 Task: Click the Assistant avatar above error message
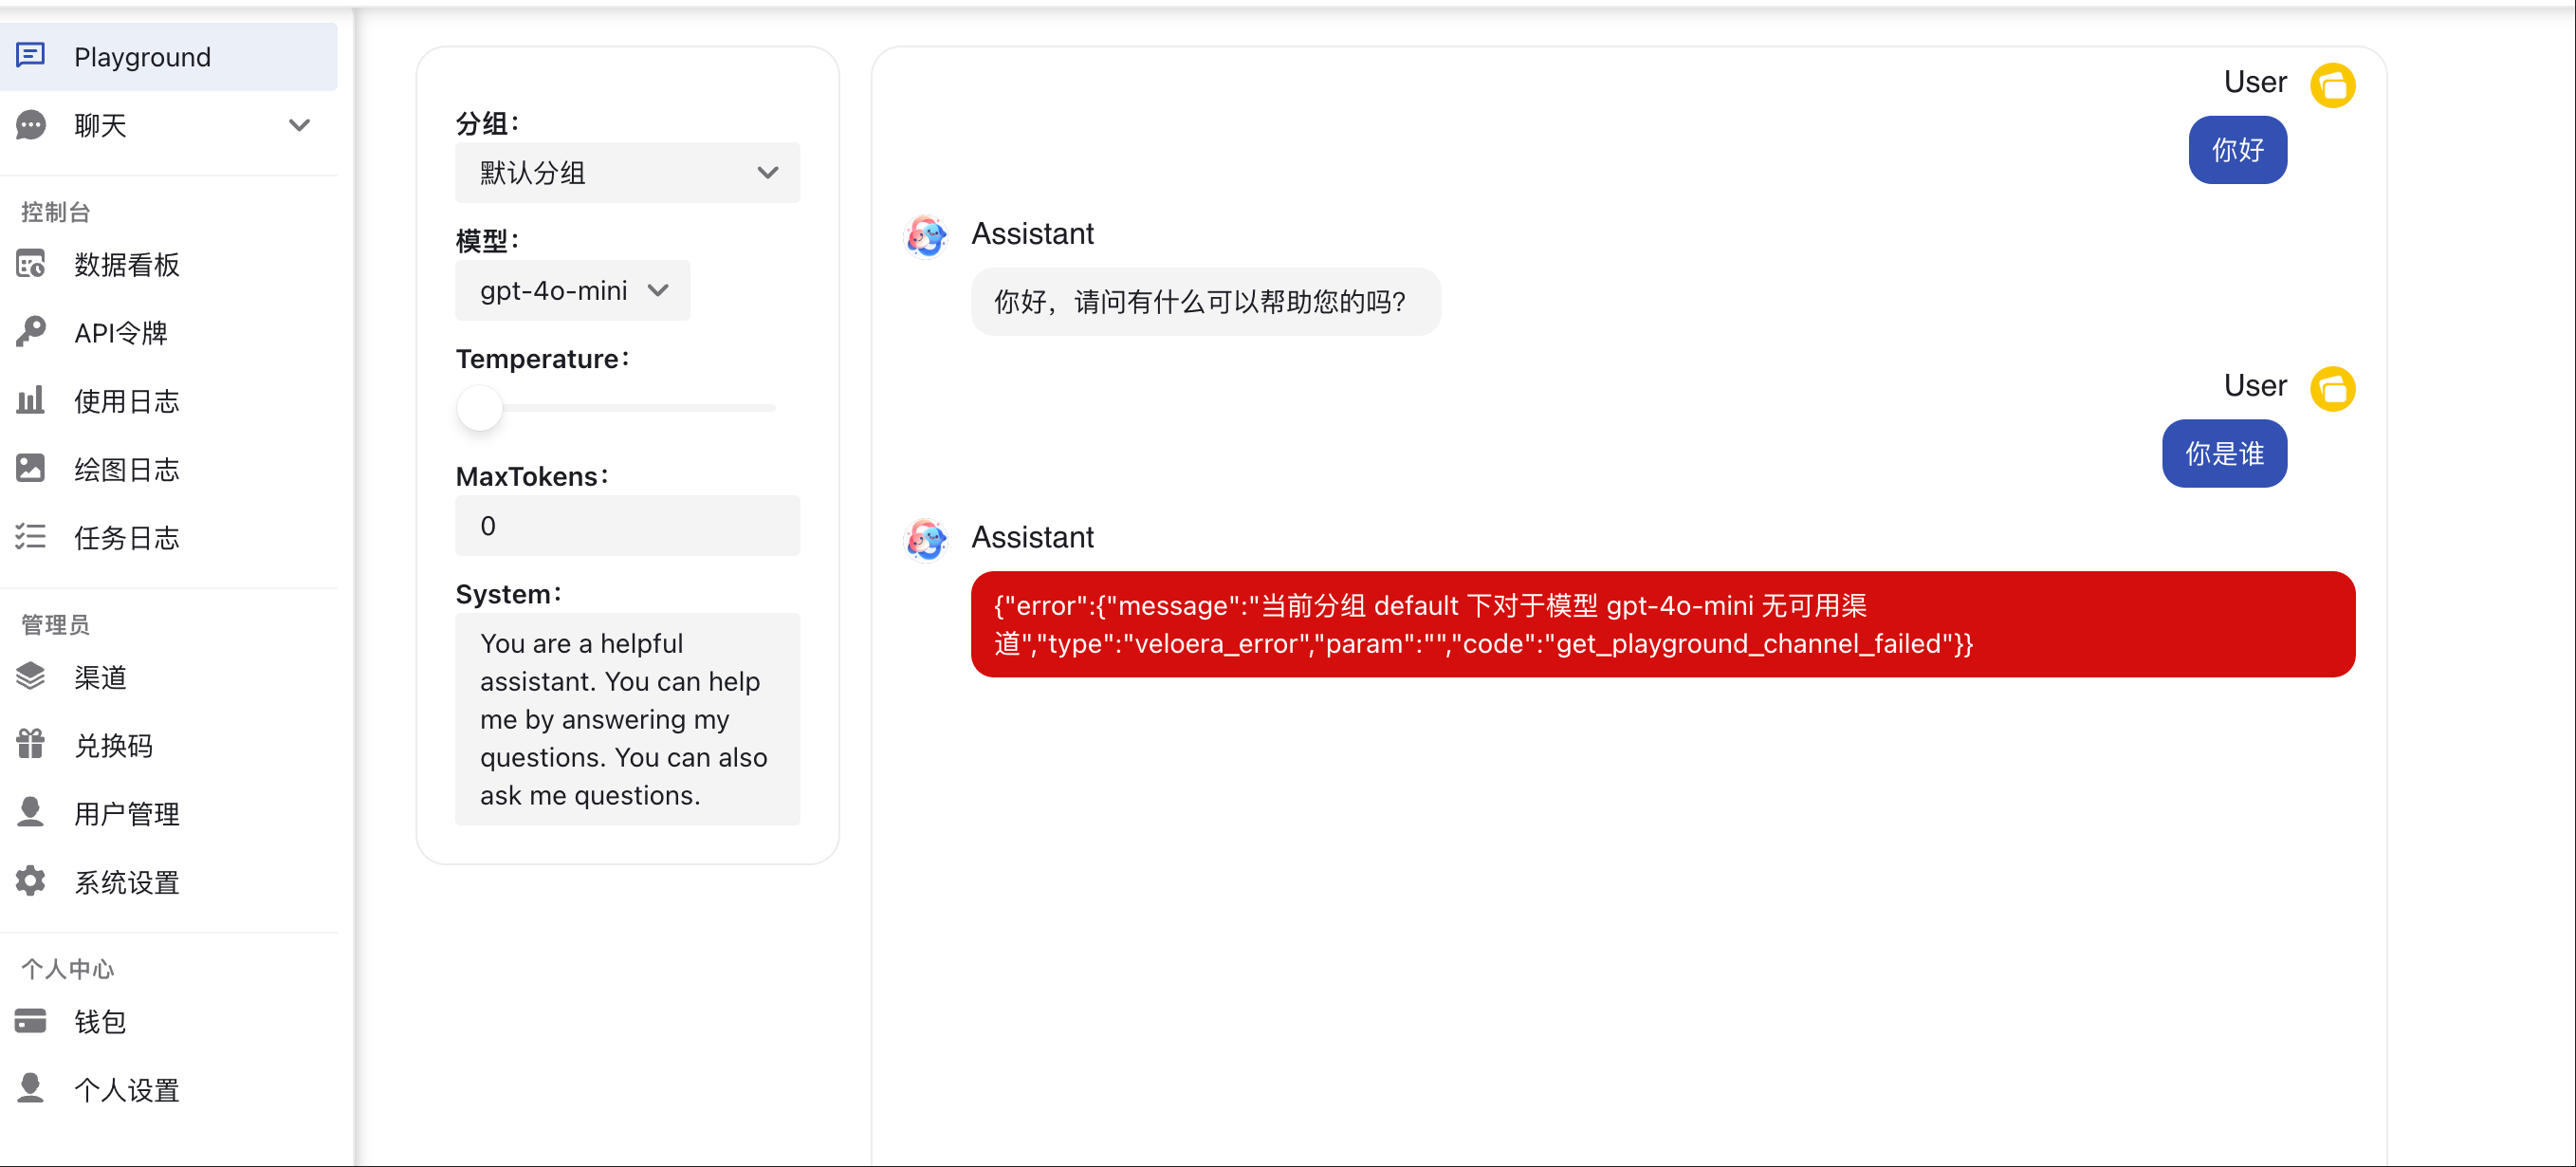point(926,539)
